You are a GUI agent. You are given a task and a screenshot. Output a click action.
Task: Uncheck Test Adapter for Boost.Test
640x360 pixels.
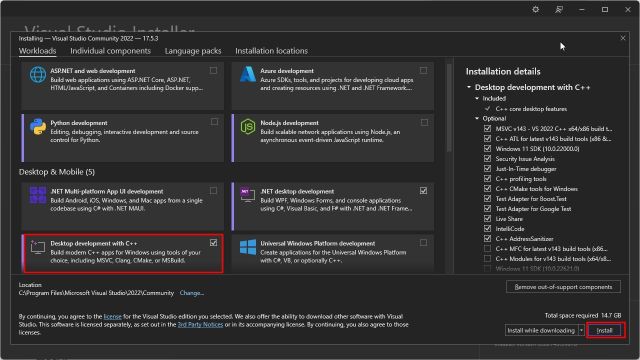(x=487, y=198)
